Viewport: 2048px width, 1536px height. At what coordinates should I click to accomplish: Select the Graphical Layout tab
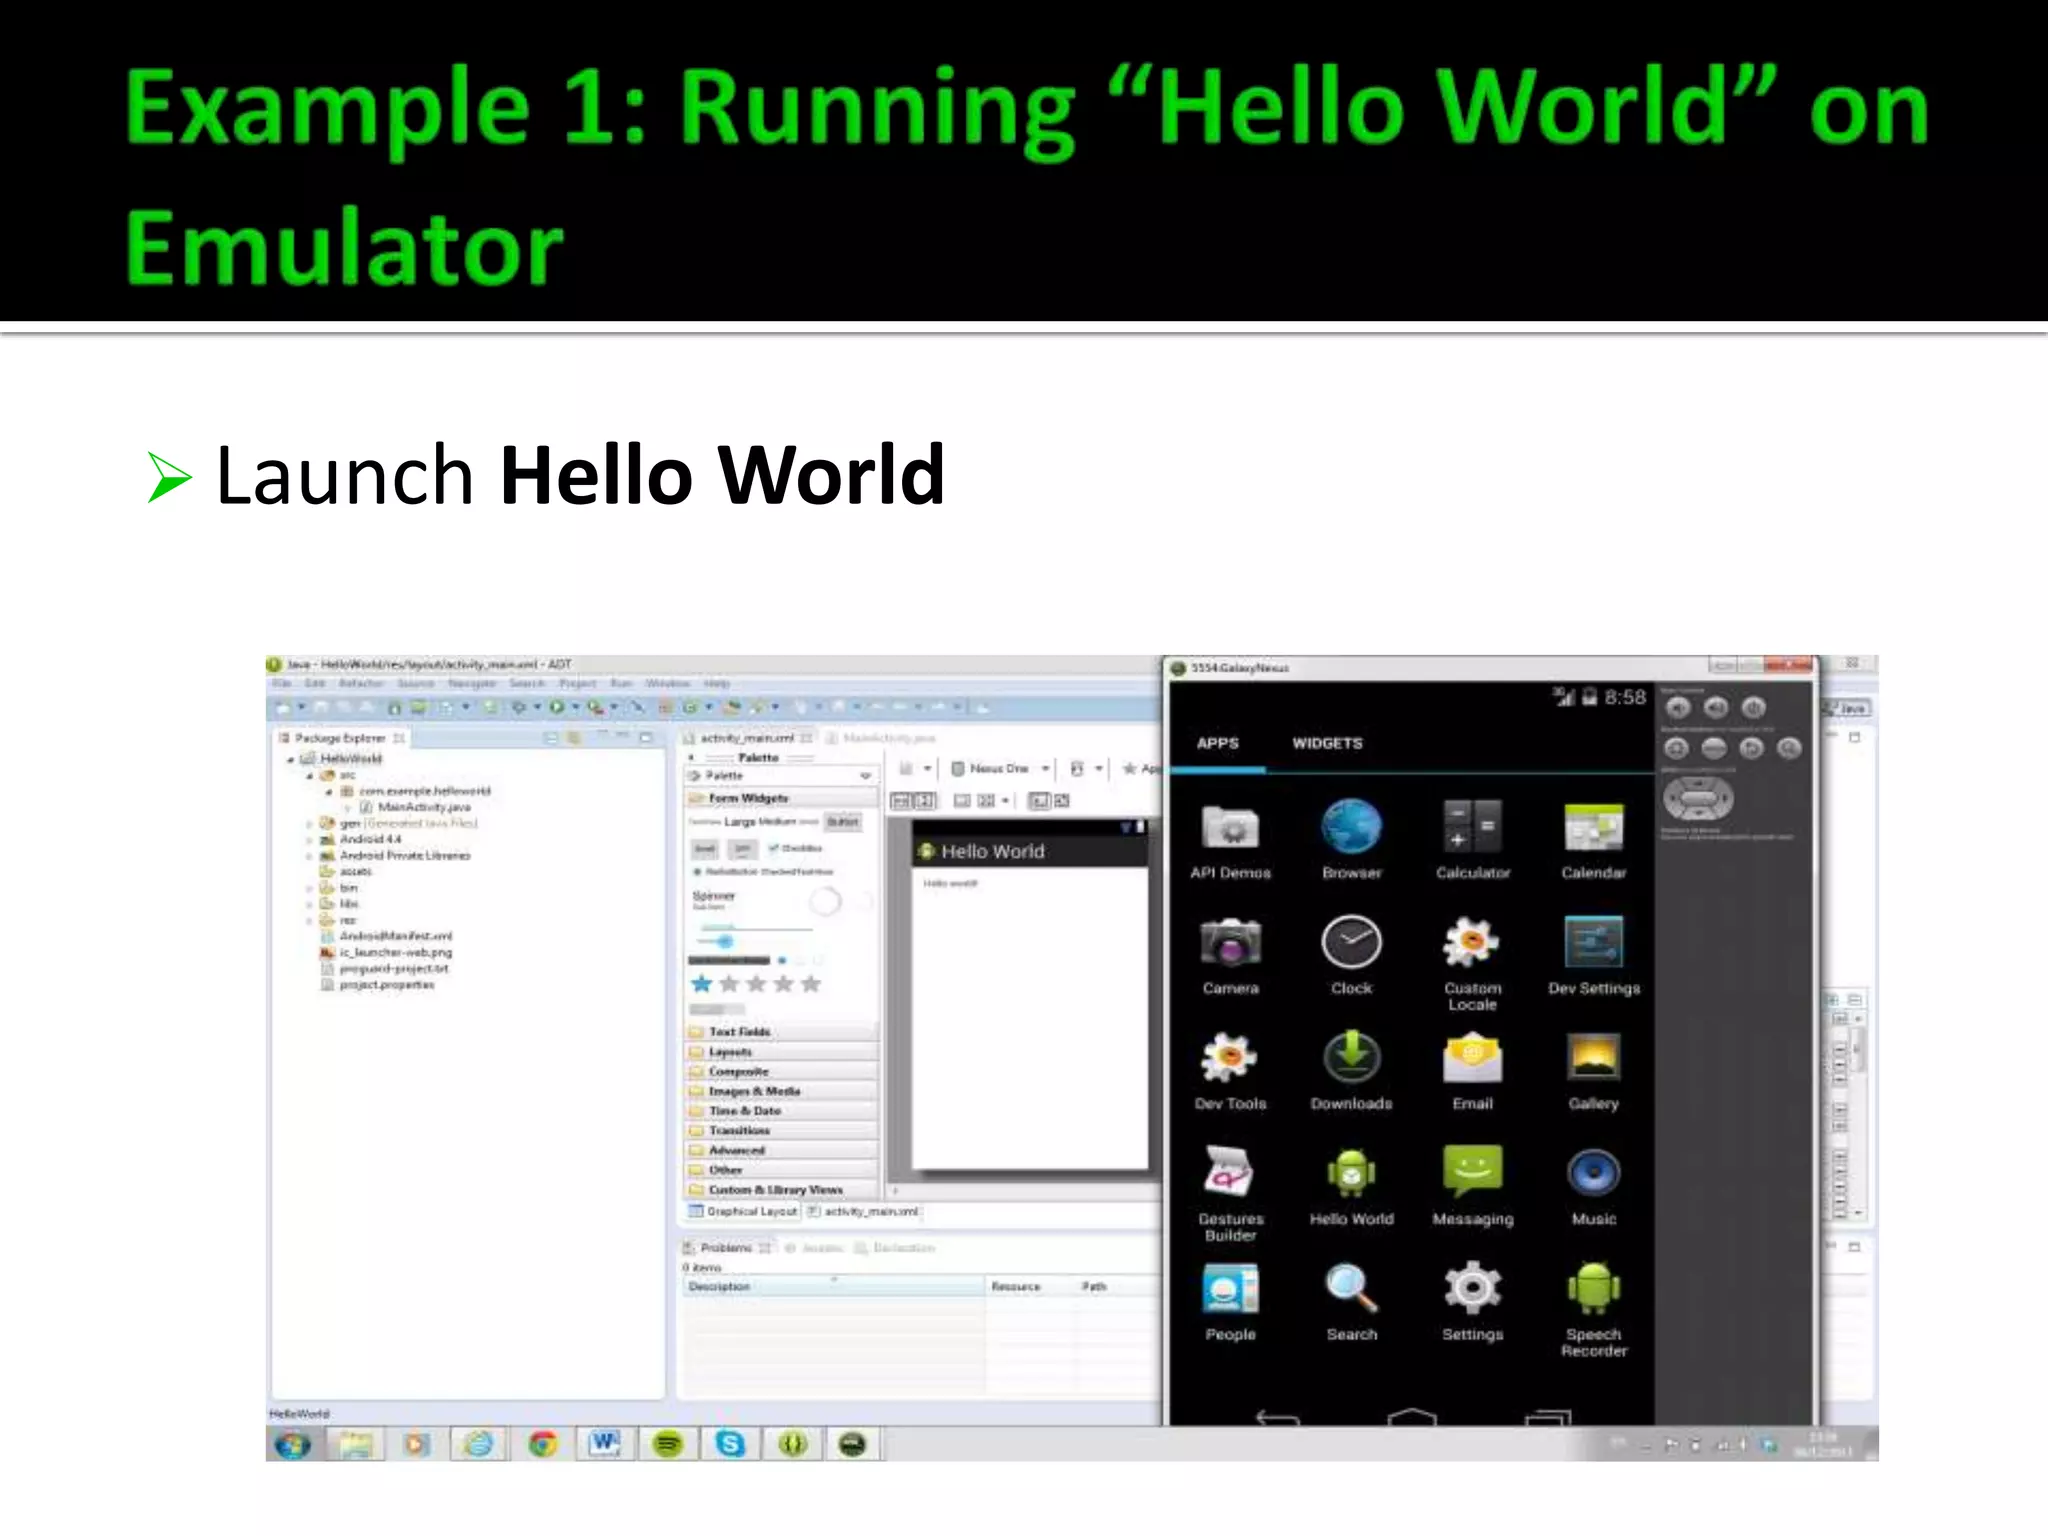pyautogui.click(x=744, y=1211)
